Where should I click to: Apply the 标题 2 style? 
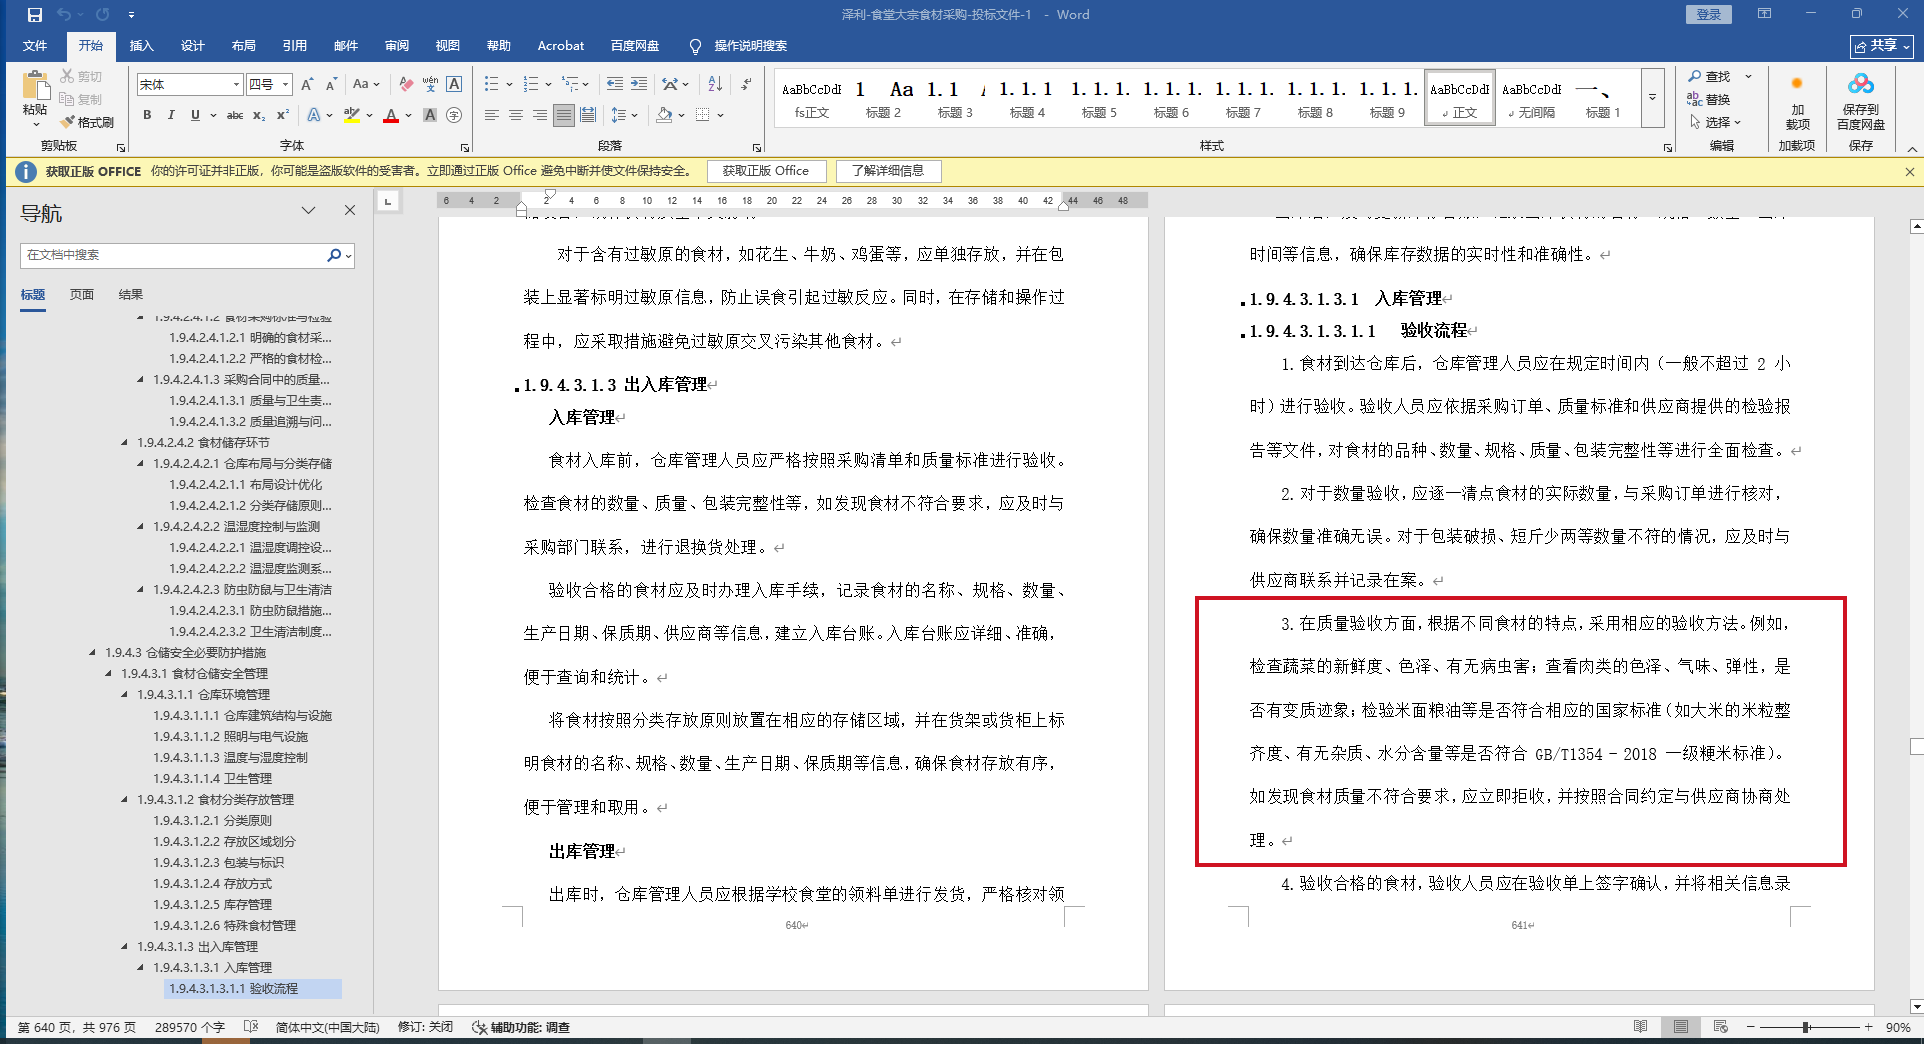click(x=883, y=99)
